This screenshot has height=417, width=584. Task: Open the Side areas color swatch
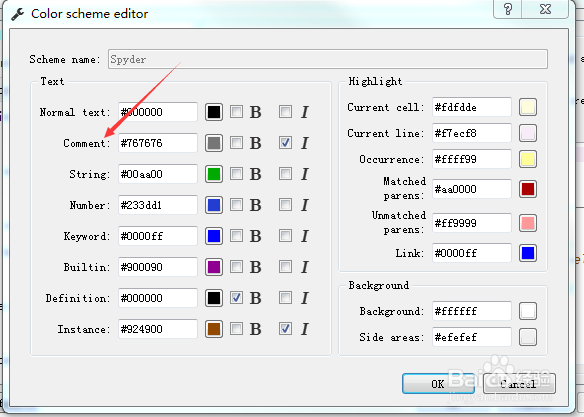(x=528, y=337)
